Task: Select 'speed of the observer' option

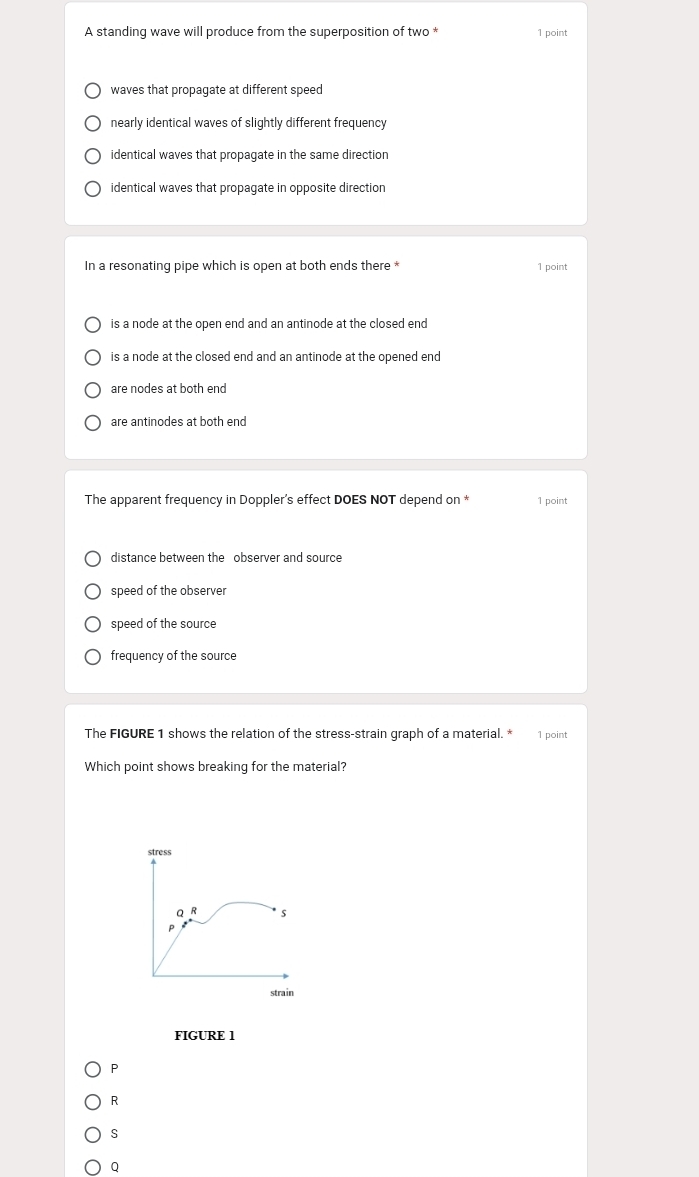Action: coord(93,592)
